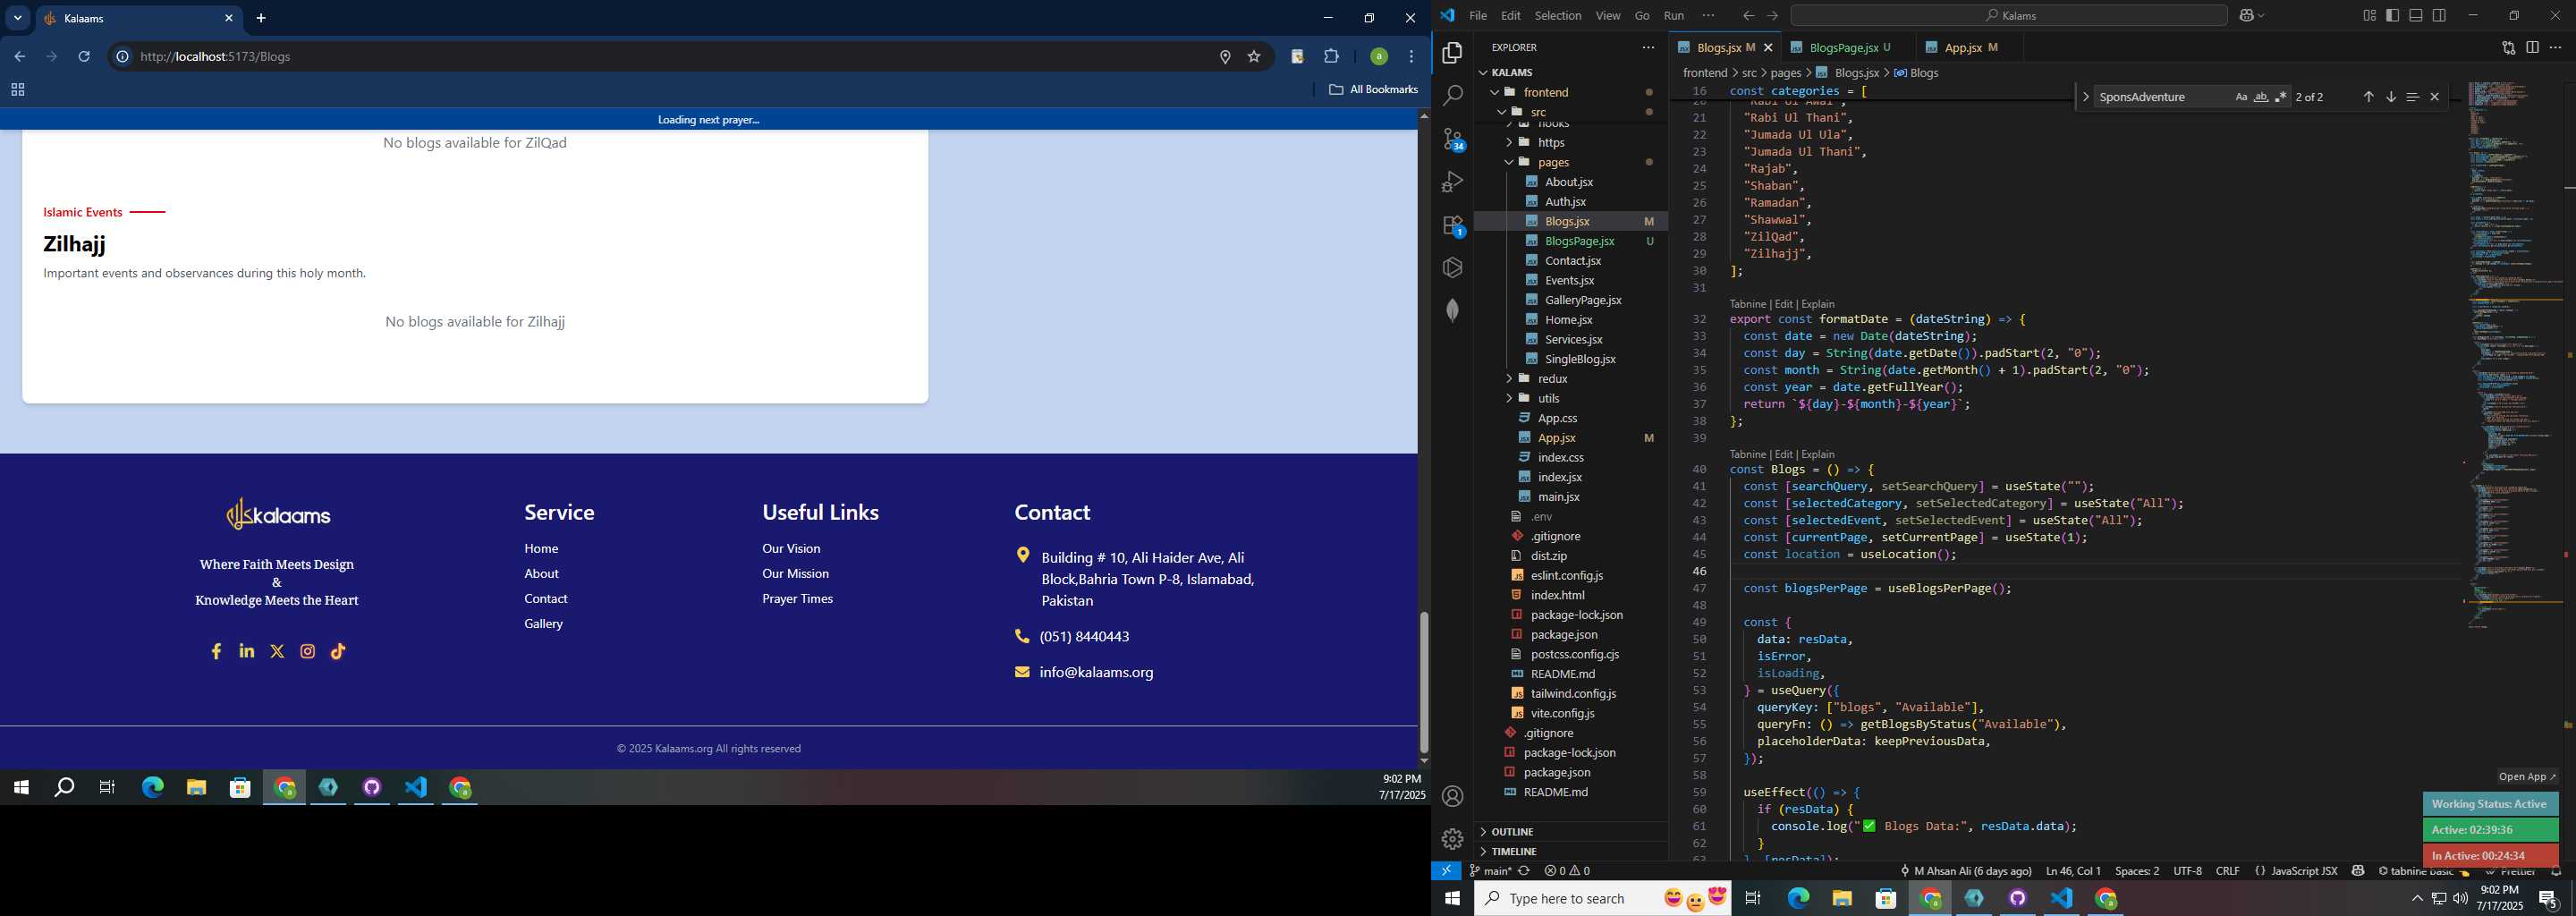Open X (Twitter) icon in site footer
Viewport: 2576px width, 916px height.
click(277, 651)
